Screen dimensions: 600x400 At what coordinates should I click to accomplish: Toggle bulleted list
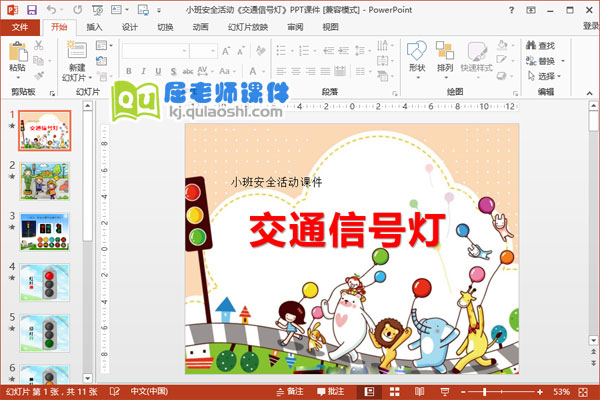281,51
